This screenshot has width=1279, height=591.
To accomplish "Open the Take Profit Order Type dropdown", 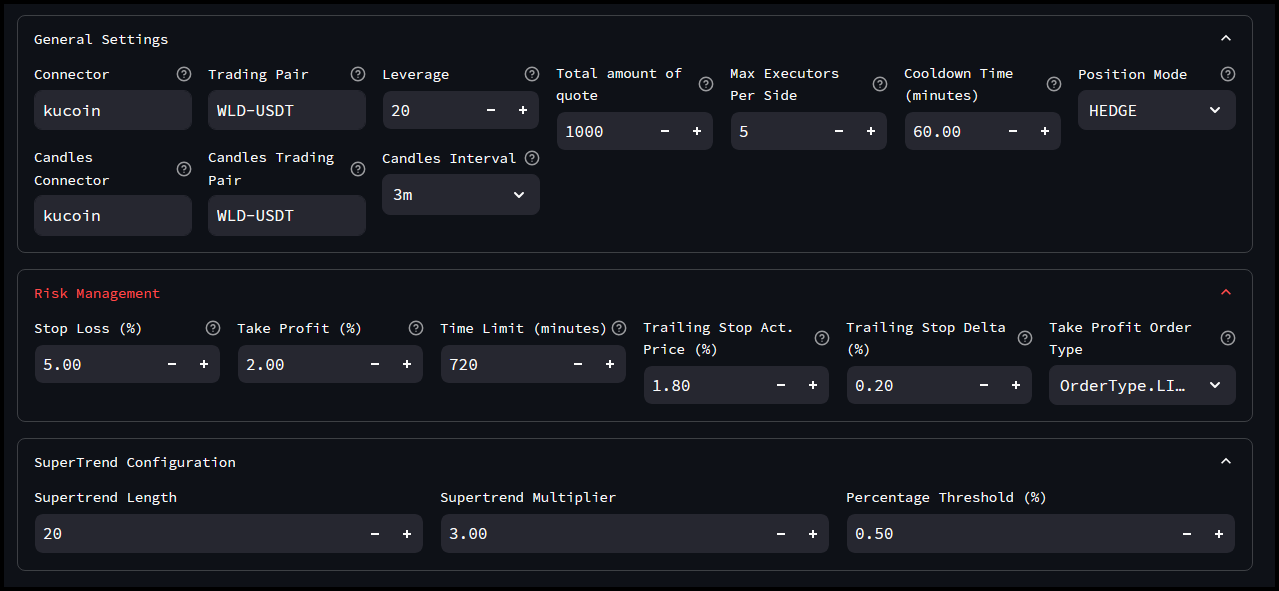I will [x=1142, y=385].
